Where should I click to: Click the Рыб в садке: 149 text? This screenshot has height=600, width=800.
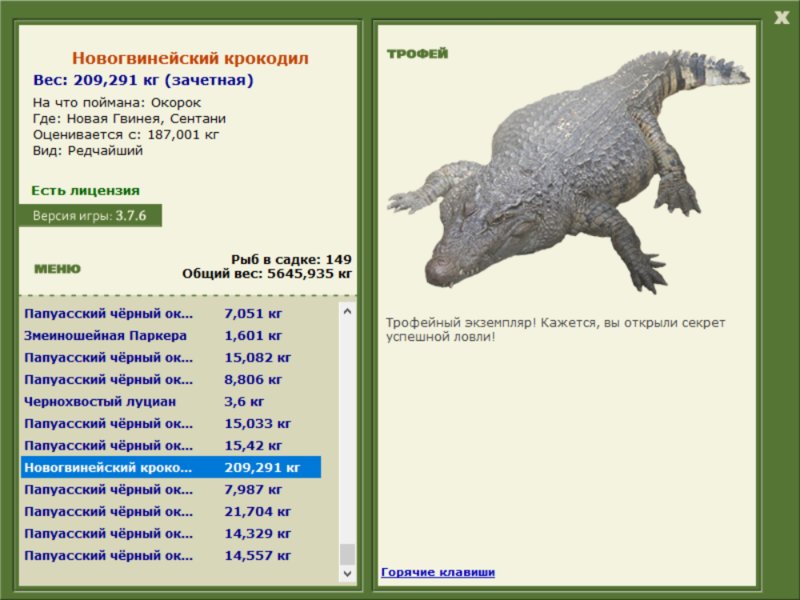(291, 259)
